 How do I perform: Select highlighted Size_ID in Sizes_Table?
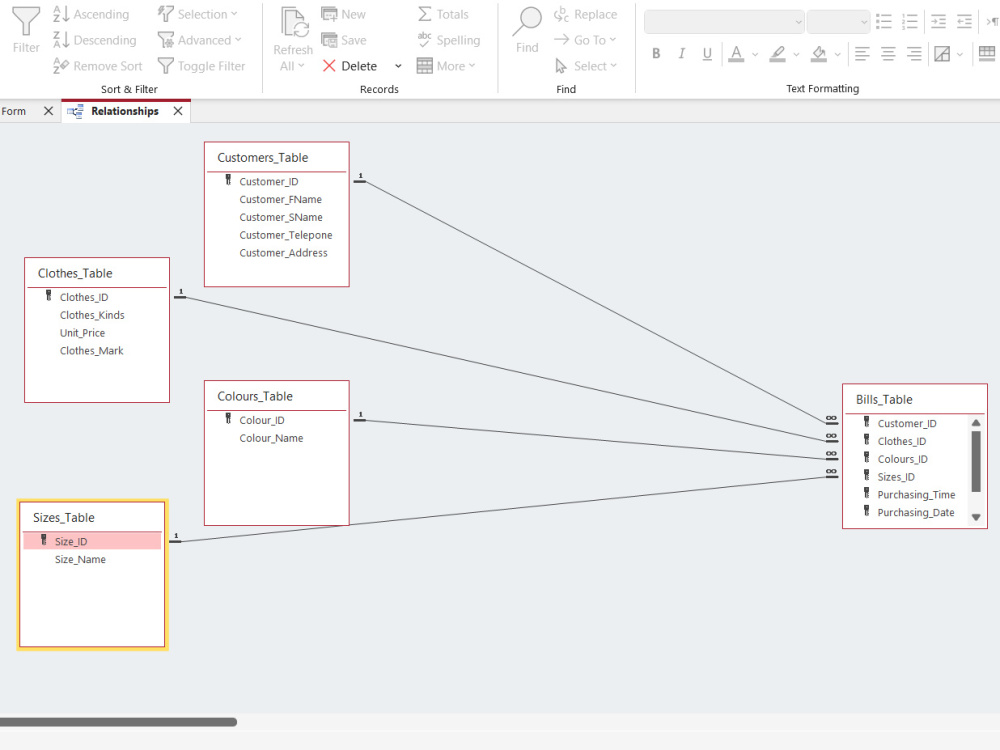point(92,541)
